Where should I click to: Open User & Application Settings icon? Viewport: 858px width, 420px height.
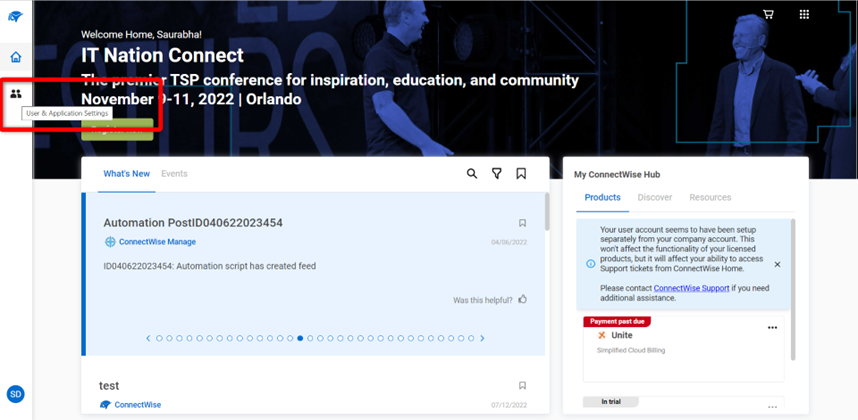(16, 94)
